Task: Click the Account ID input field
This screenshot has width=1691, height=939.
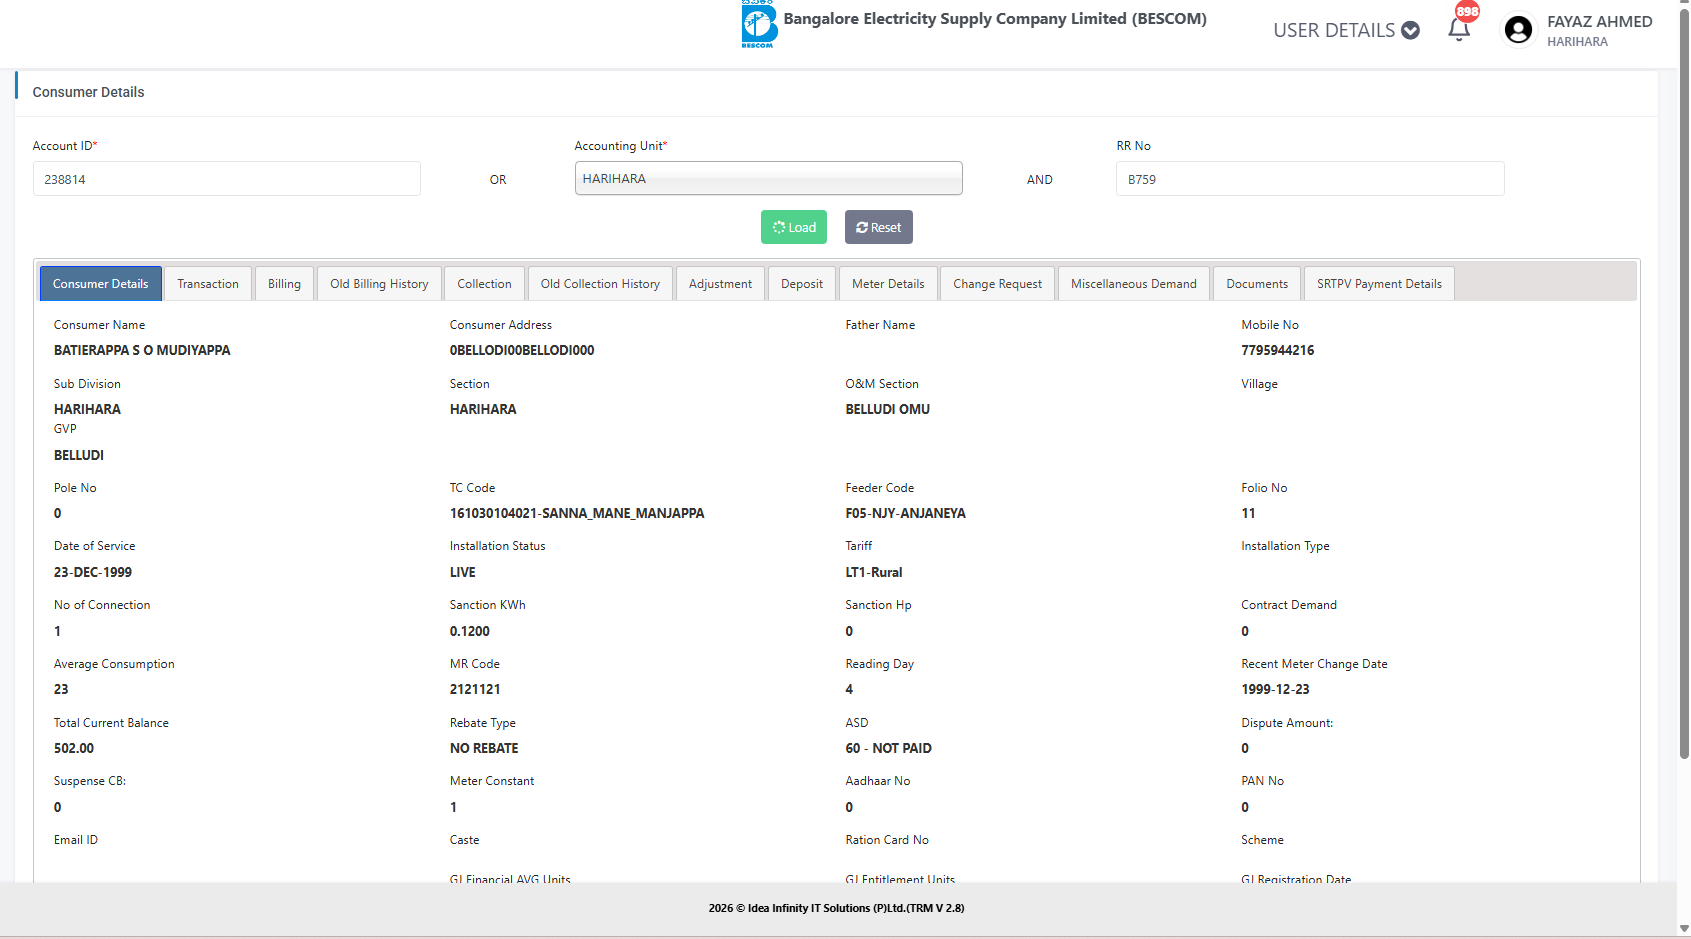Action: [227, 180]
